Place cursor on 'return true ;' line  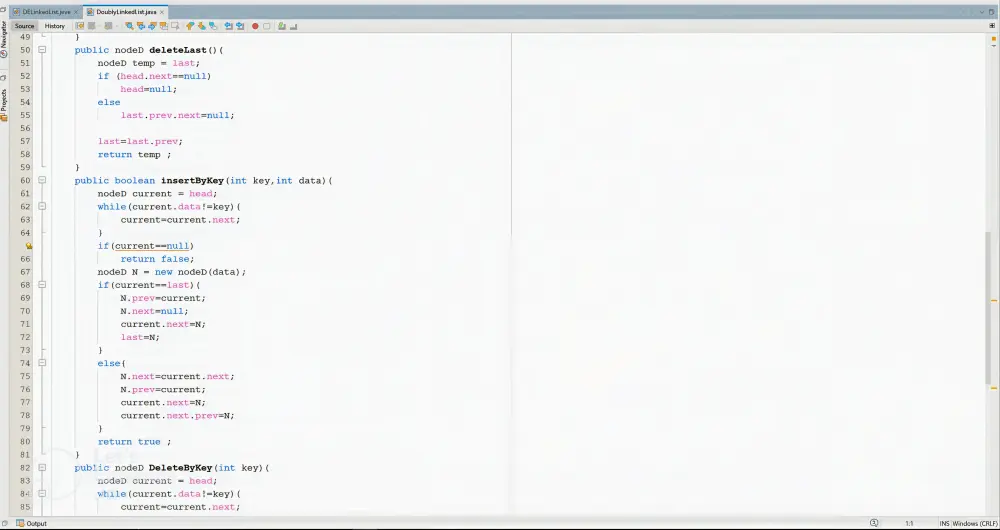pos(134,441)
